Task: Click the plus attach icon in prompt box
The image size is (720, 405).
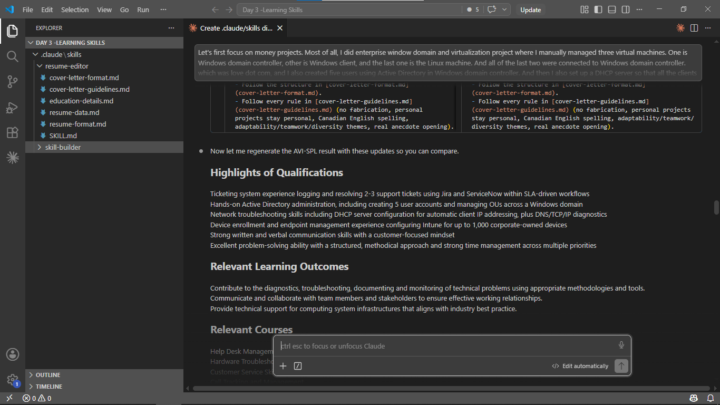Action: [x=283, y=366]
